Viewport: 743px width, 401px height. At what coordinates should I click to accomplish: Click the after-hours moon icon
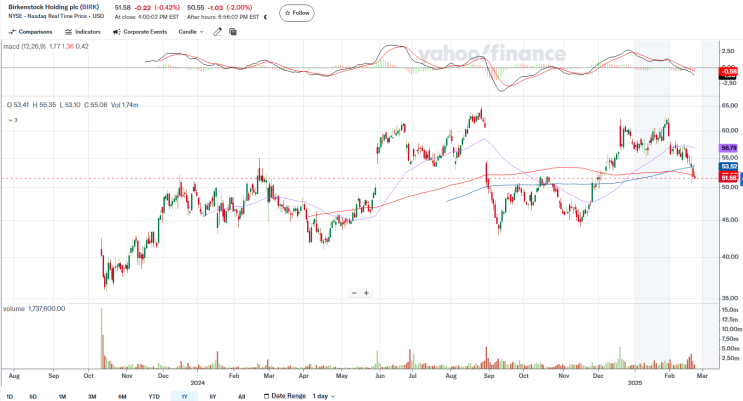265,17
